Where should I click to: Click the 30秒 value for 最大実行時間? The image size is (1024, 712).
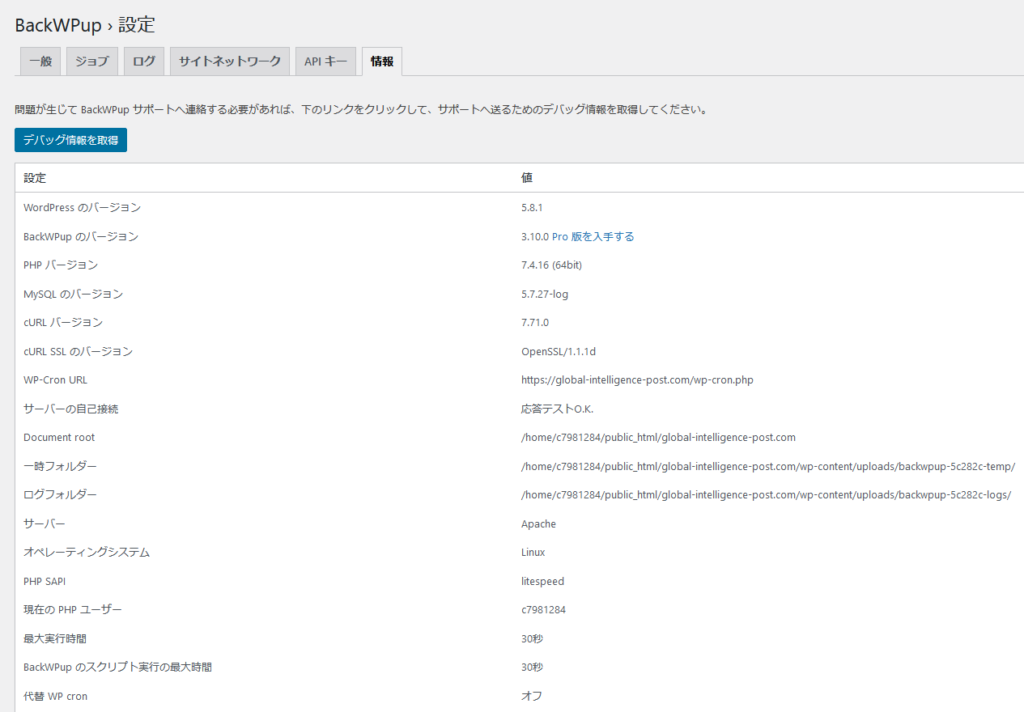tap(532, 639)
